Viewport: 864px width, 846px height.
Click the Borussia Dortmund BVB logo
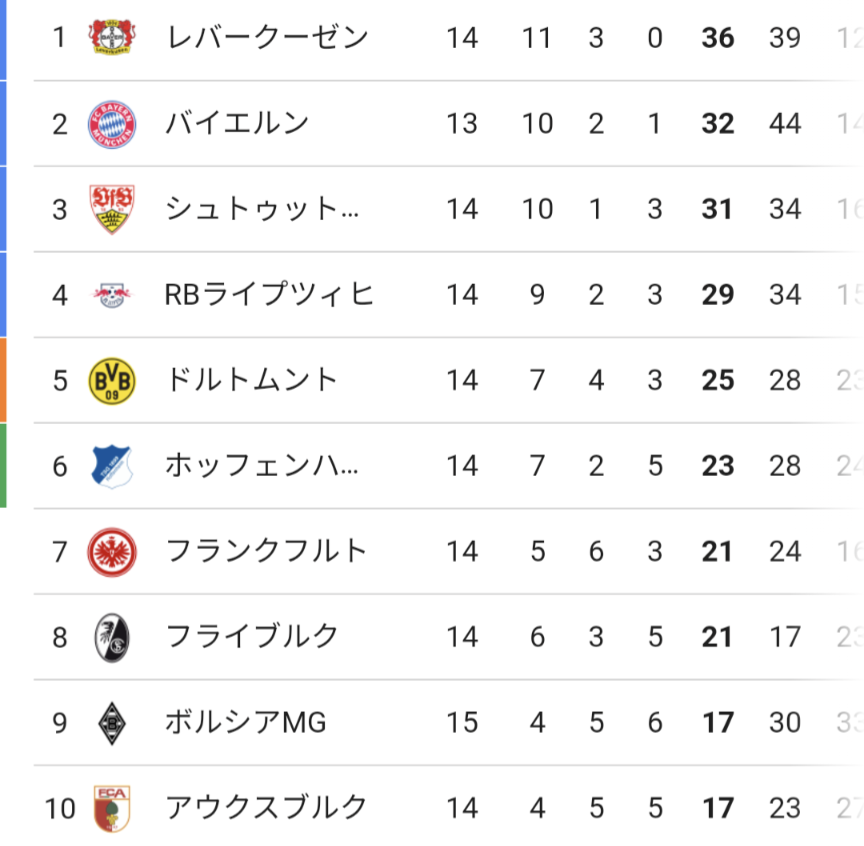(x=111, y=381)
